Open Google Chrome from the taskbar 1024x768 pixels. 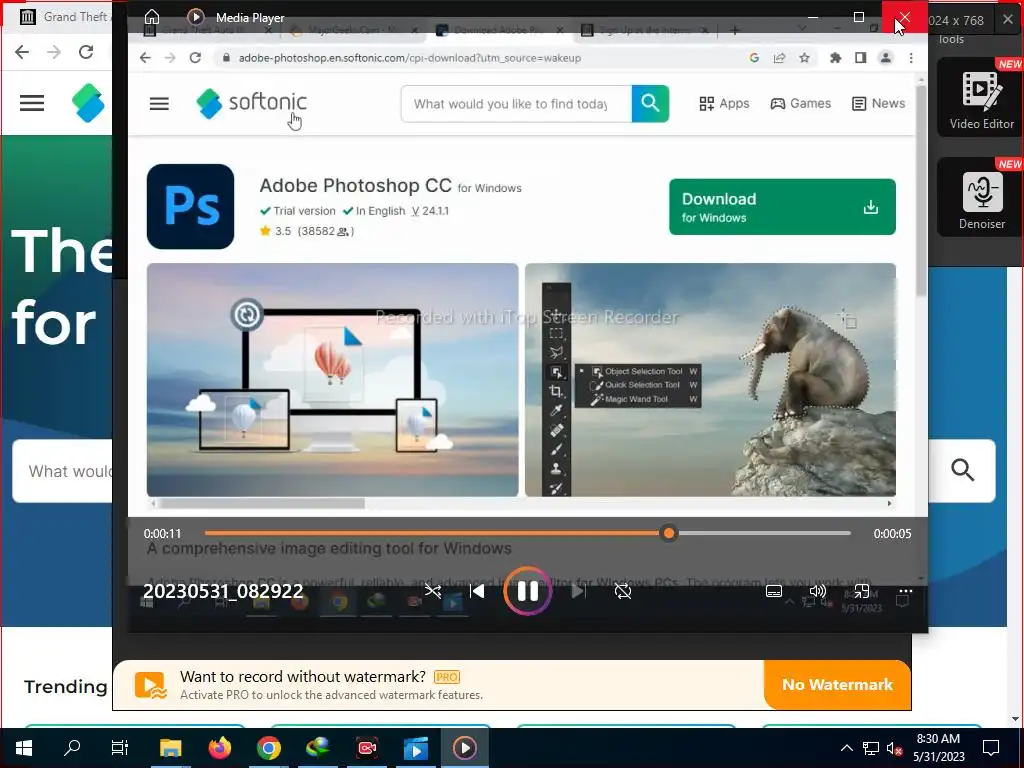pos(268,748)
